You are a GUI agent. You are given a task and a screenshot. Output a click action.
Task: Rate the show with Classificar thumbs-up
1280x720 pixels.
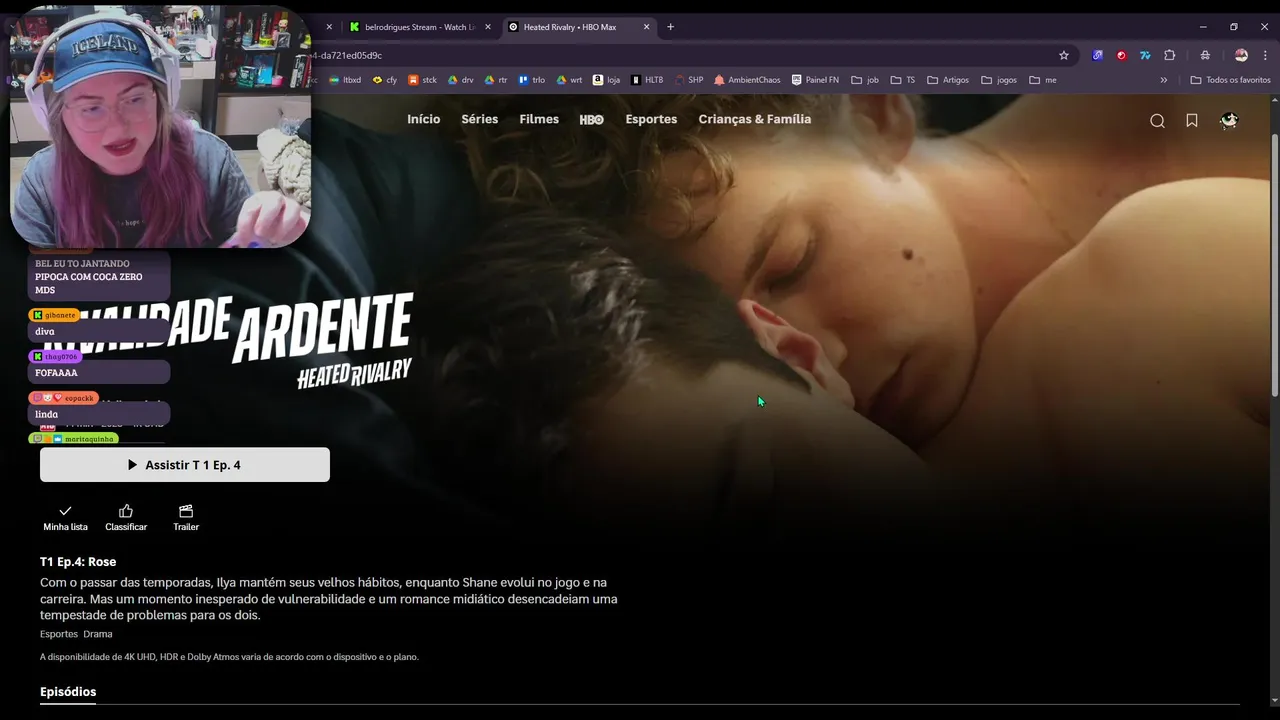coord(126,518)
